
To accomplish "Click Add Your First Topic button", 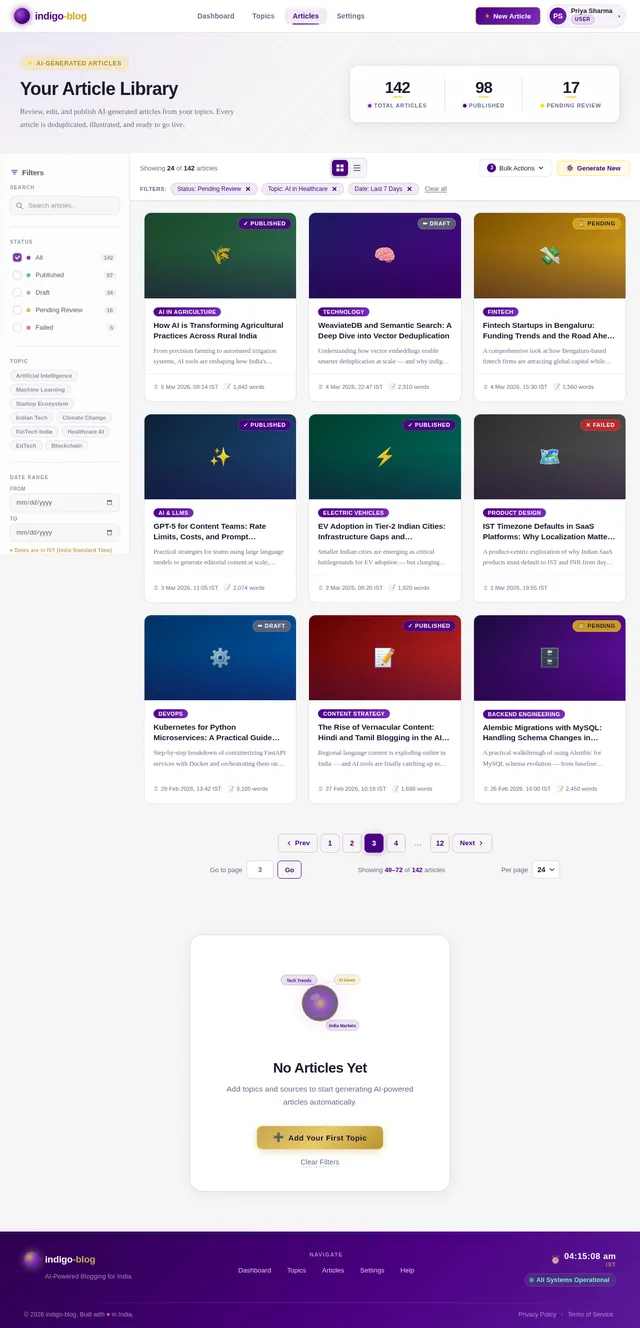I will coord(320,1138).
